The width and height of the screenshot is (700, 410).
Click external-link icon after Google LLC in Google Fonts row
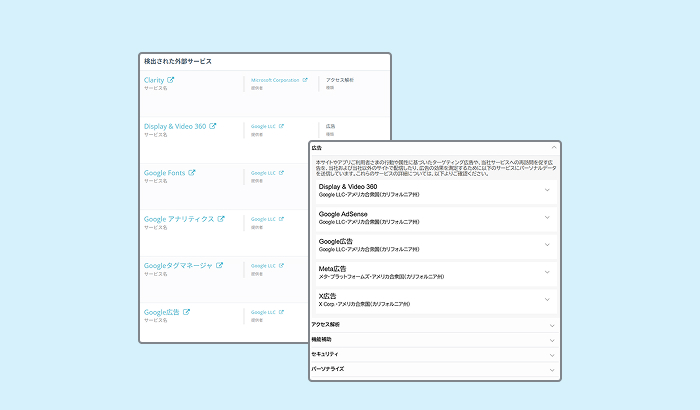tap(281, 172)
